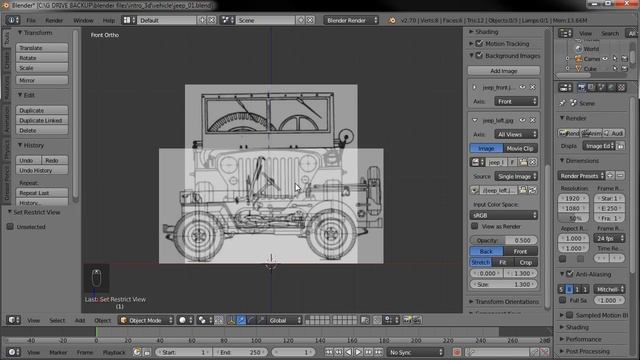Screen dimensions: 640x360
Task: Click 3D view editor type icon
Action: (x=13, y=320)
